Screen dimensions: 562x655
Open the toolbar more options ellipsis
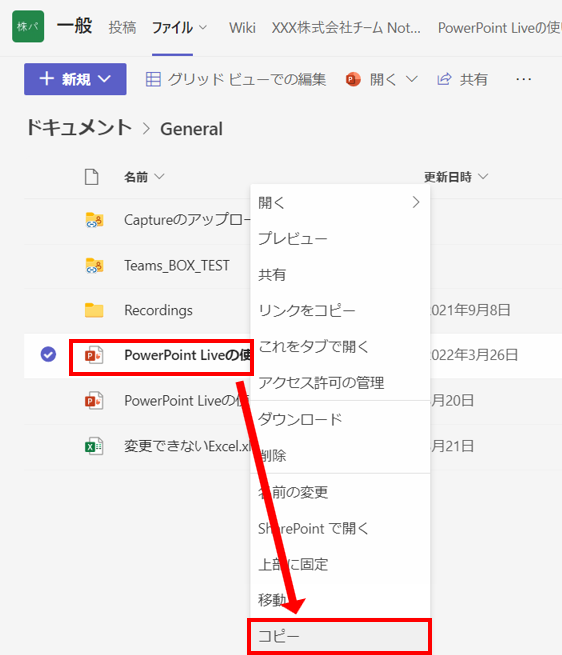click(x=523, y=79)
